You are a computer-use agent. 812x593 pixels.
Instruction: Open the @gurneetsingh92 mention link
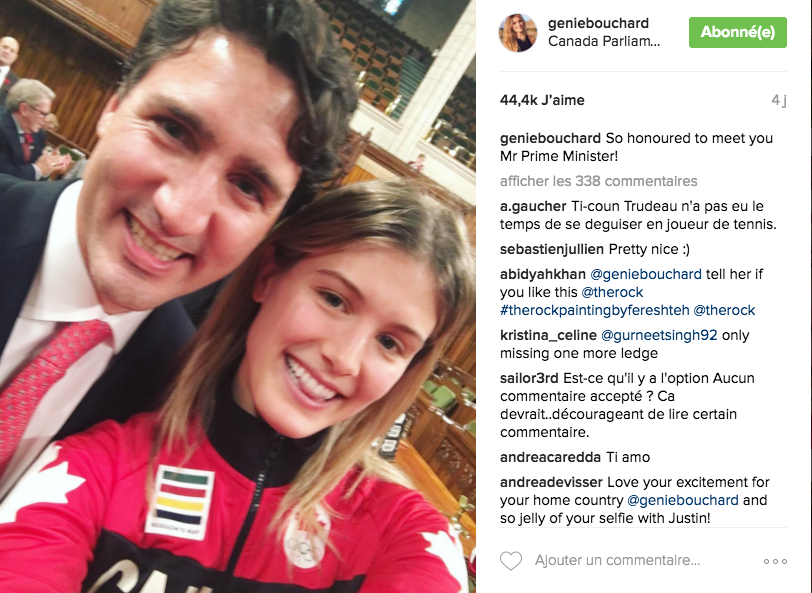(x=659, y=335)
